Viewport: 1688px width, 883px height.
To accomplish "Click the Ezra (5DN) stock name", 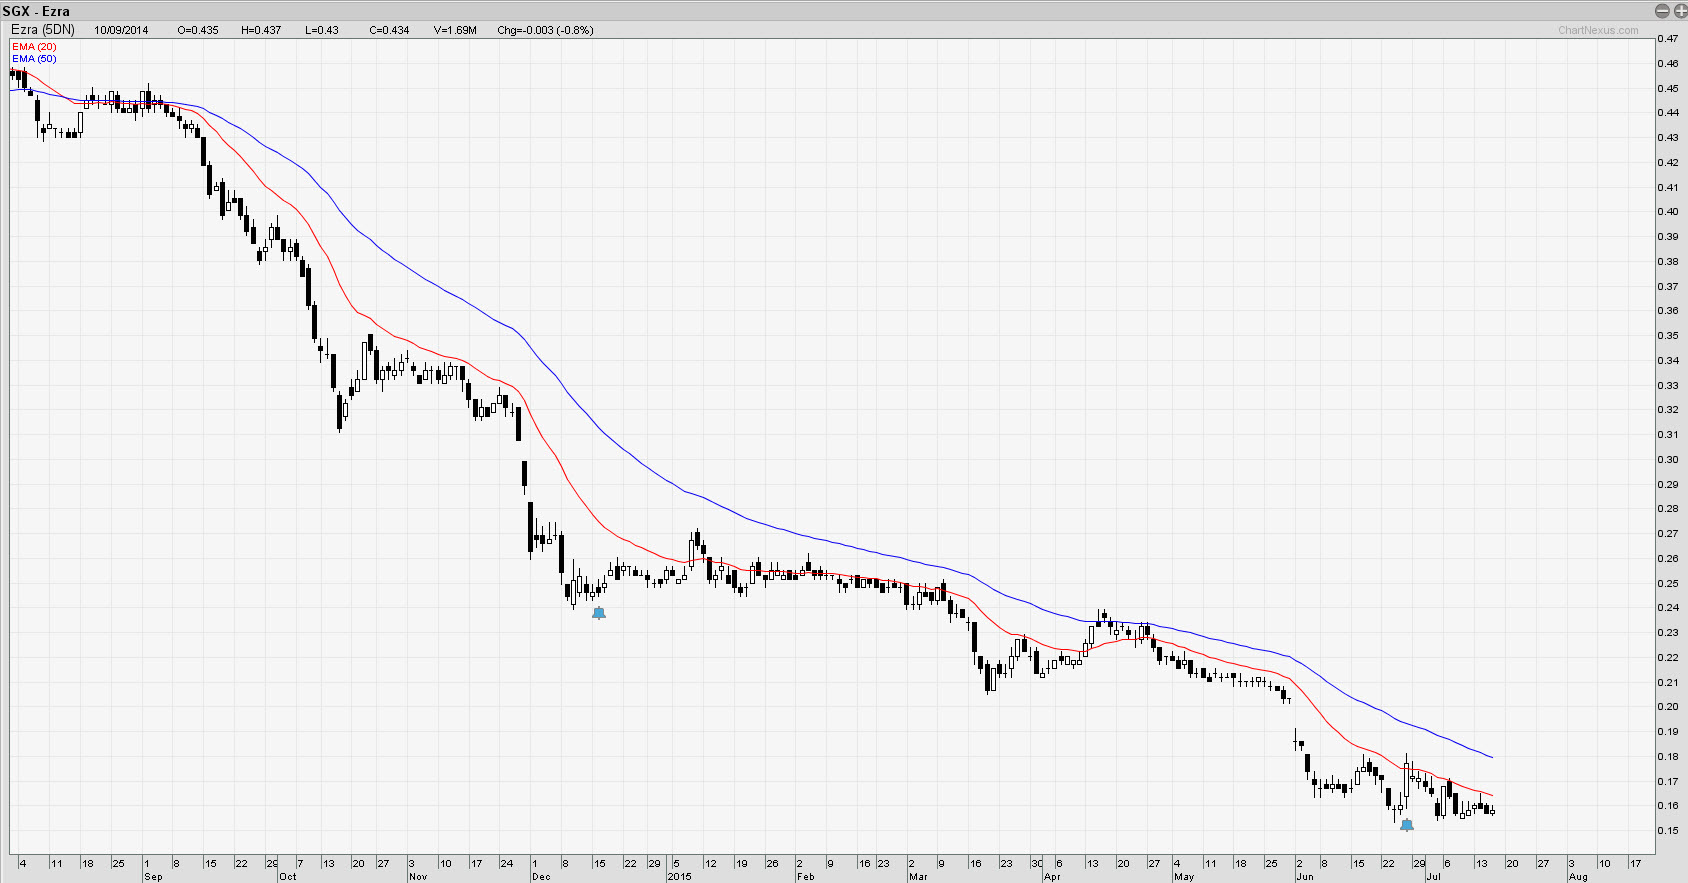I will coord(43,30).
